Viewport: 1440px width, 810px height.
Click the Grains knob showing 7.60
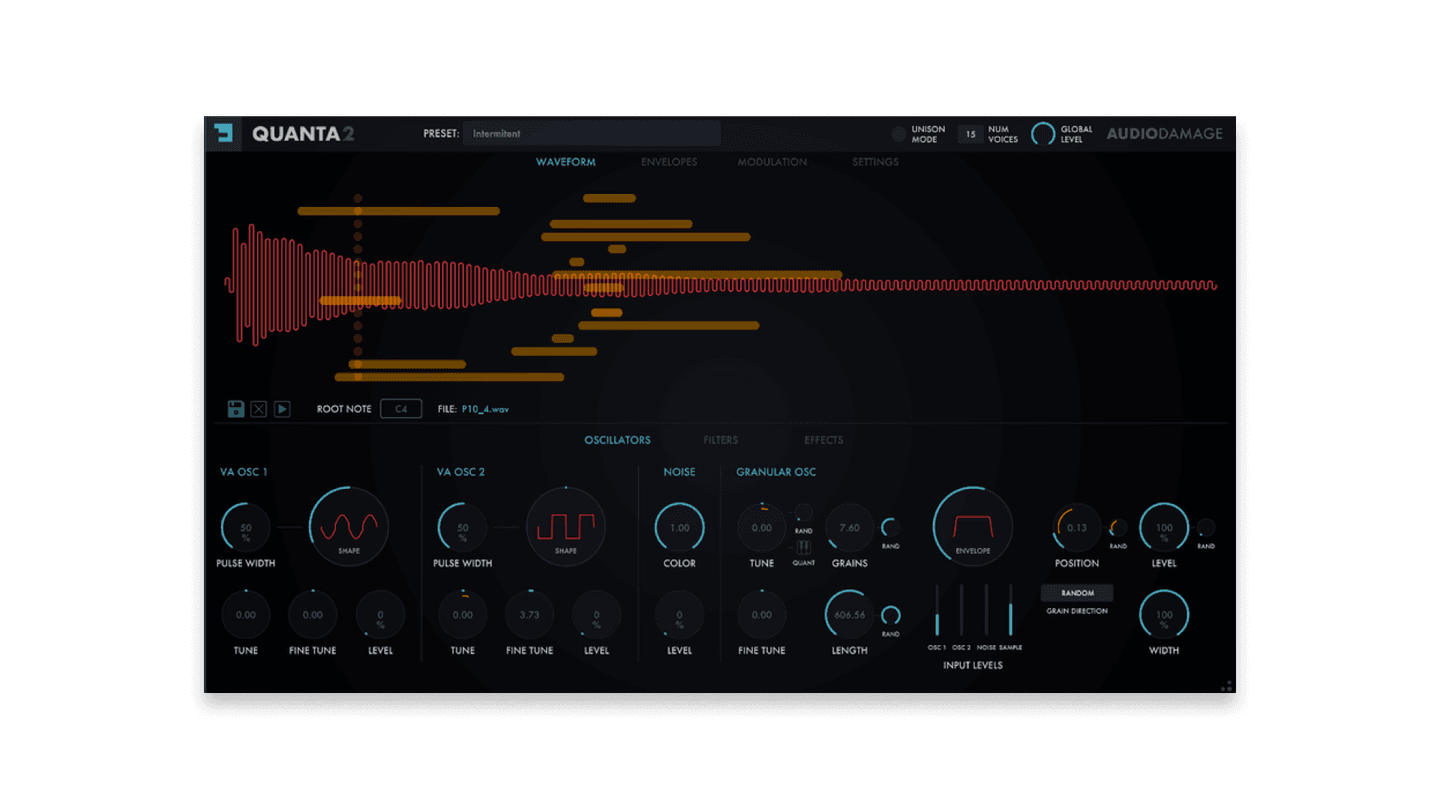[850, 527]
